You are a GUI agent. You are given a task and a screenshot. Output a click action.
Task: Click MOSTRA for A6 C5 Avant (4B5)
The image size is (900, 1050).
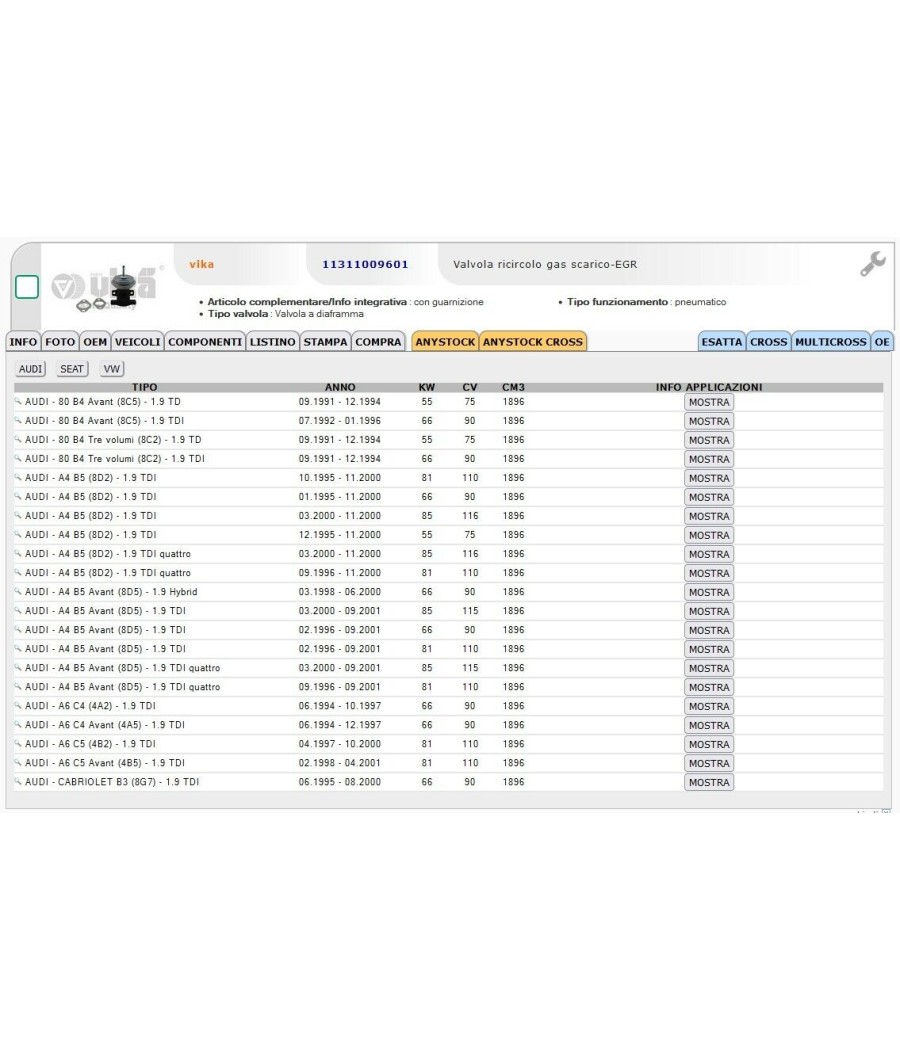[x=709, y=763]
